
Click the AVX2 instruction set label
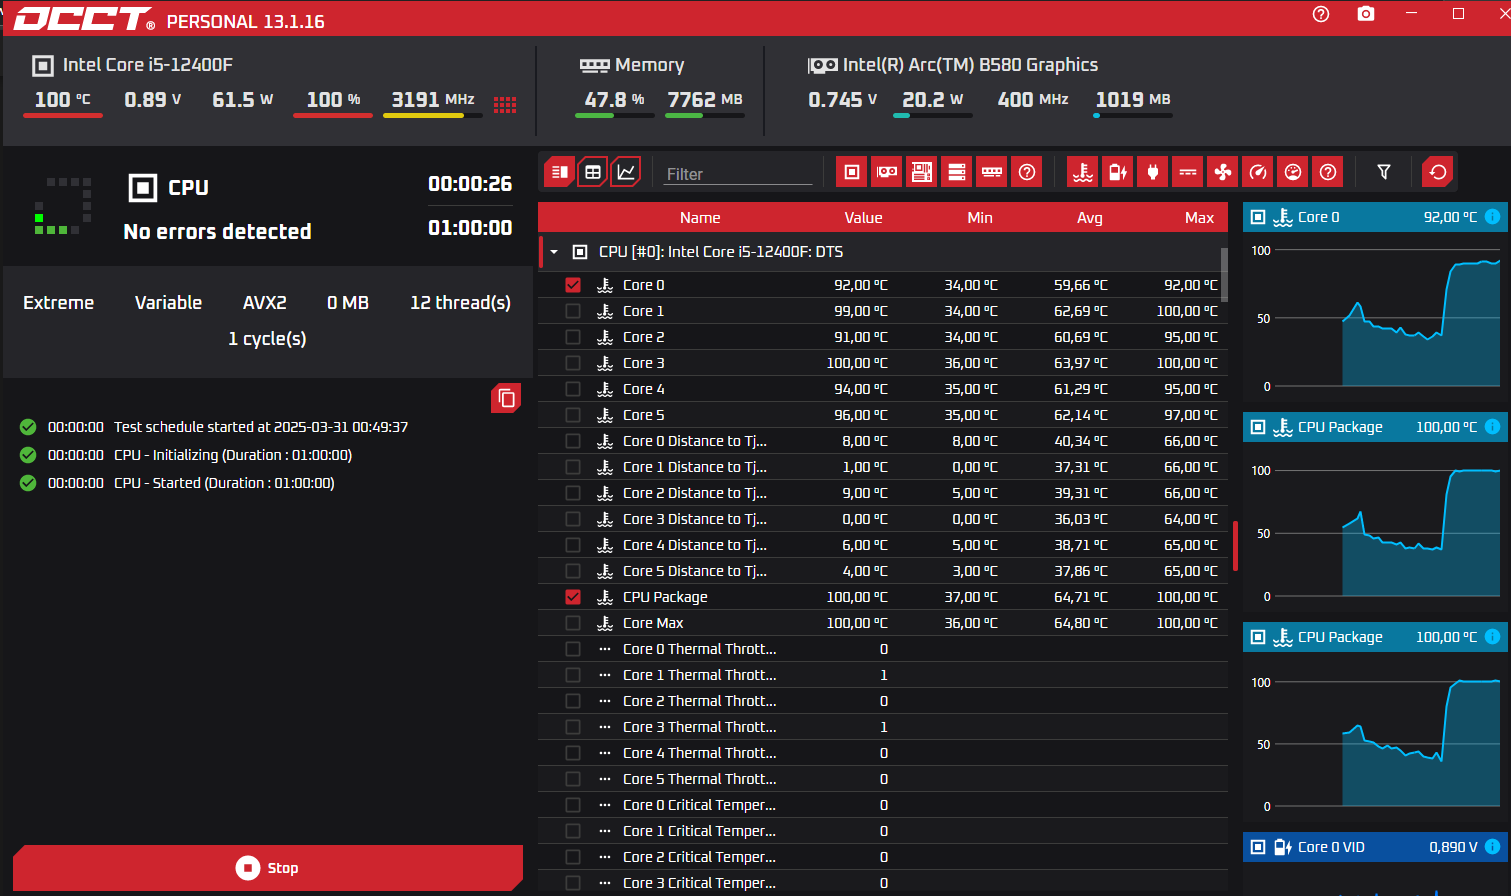tap(265, 303)
